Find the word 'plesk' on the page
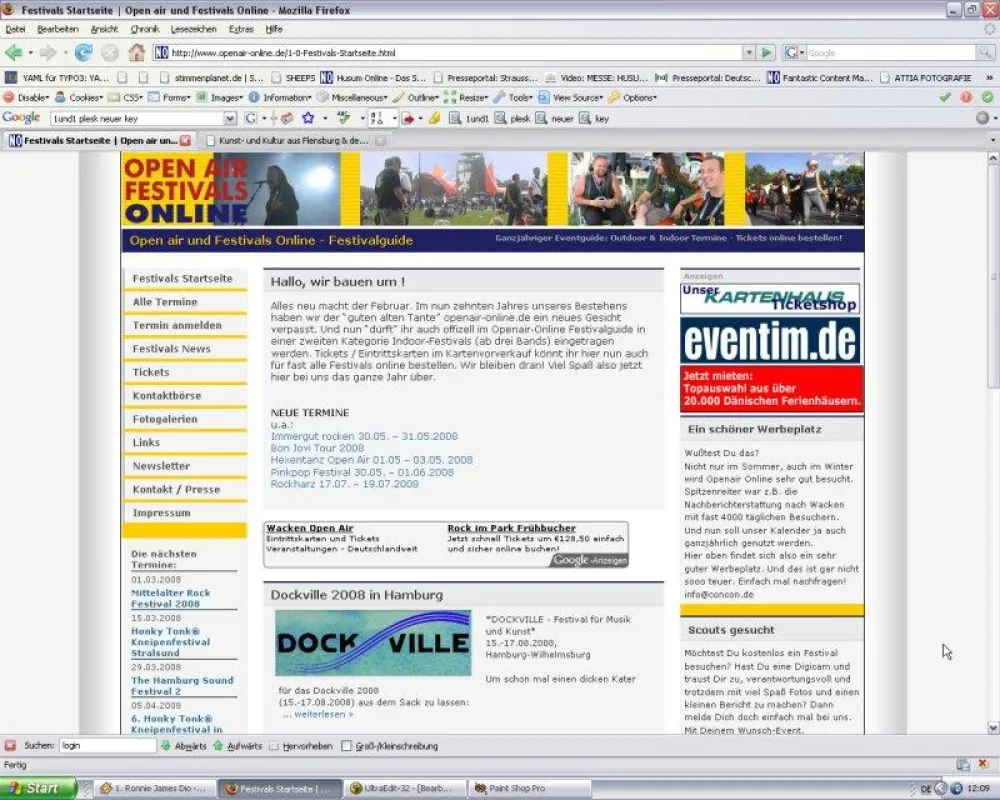The width and height of the screenshot is (1000, 800). [513, 118]
